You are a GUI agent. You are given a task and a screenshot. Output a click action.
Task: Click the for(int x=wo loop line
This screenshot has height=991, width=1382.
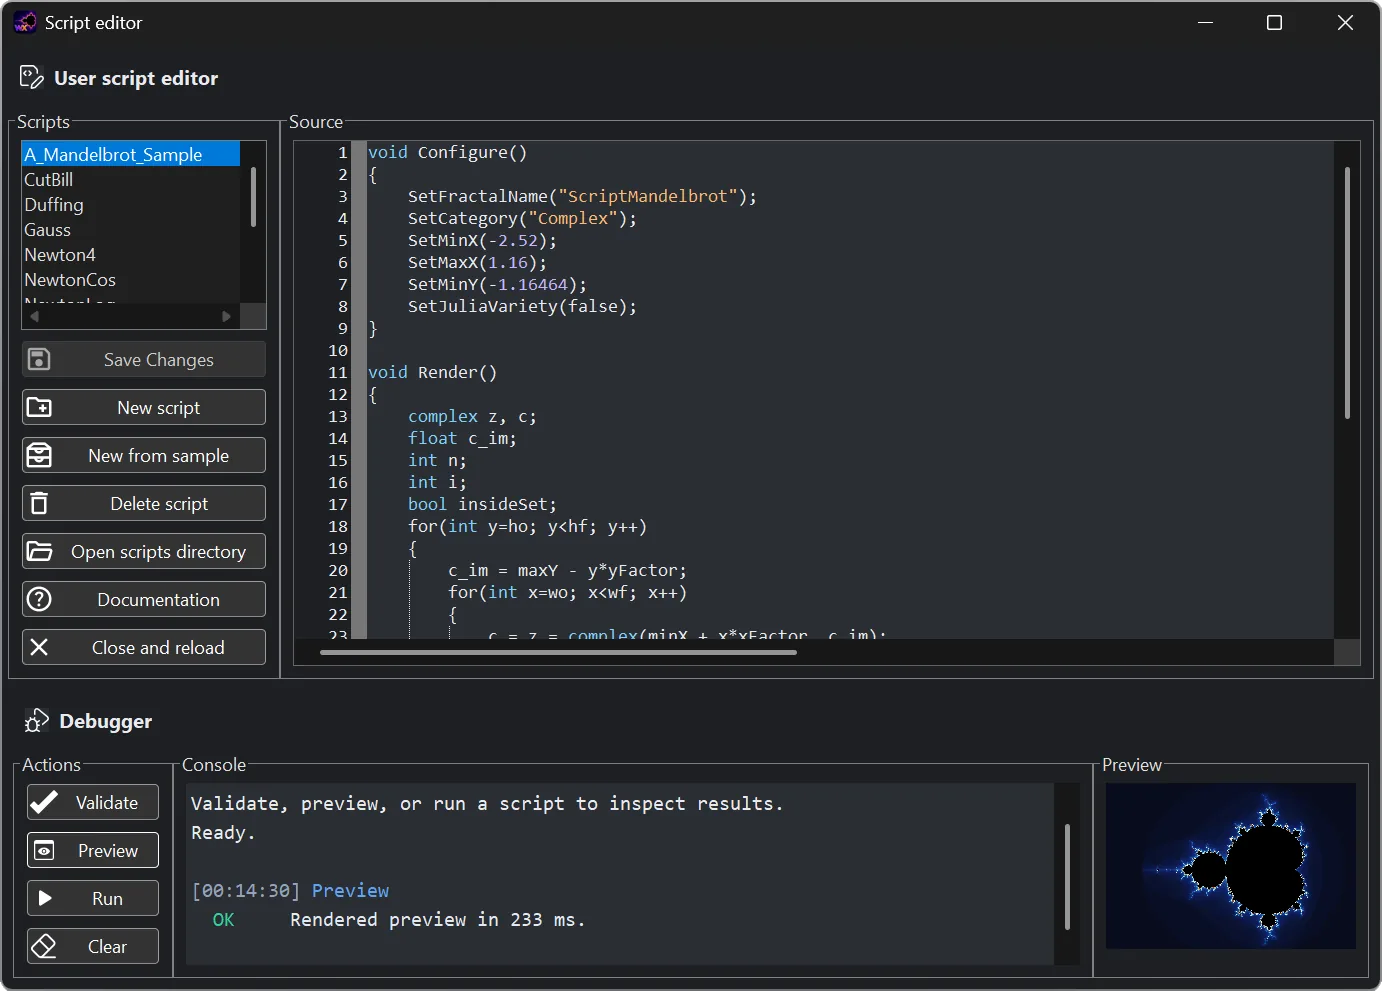pos(567,592)
